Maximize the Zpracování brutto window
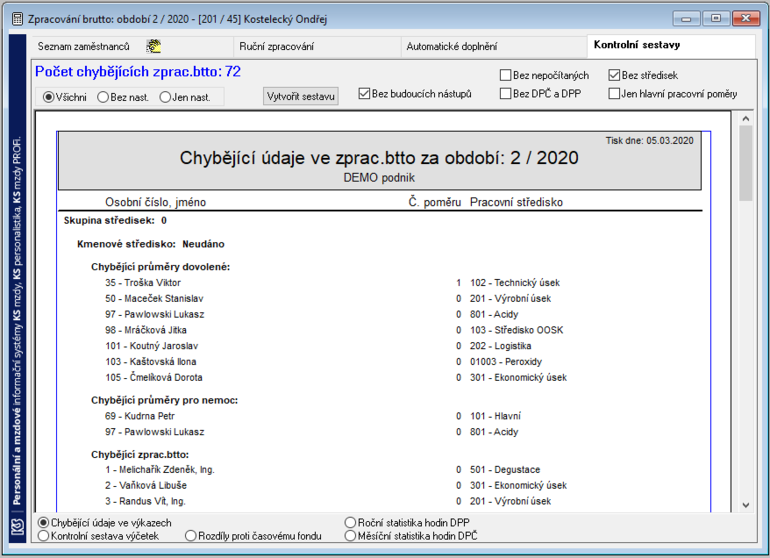The width and height of the screenshot is (770, 558). click(x=716, y=19)
